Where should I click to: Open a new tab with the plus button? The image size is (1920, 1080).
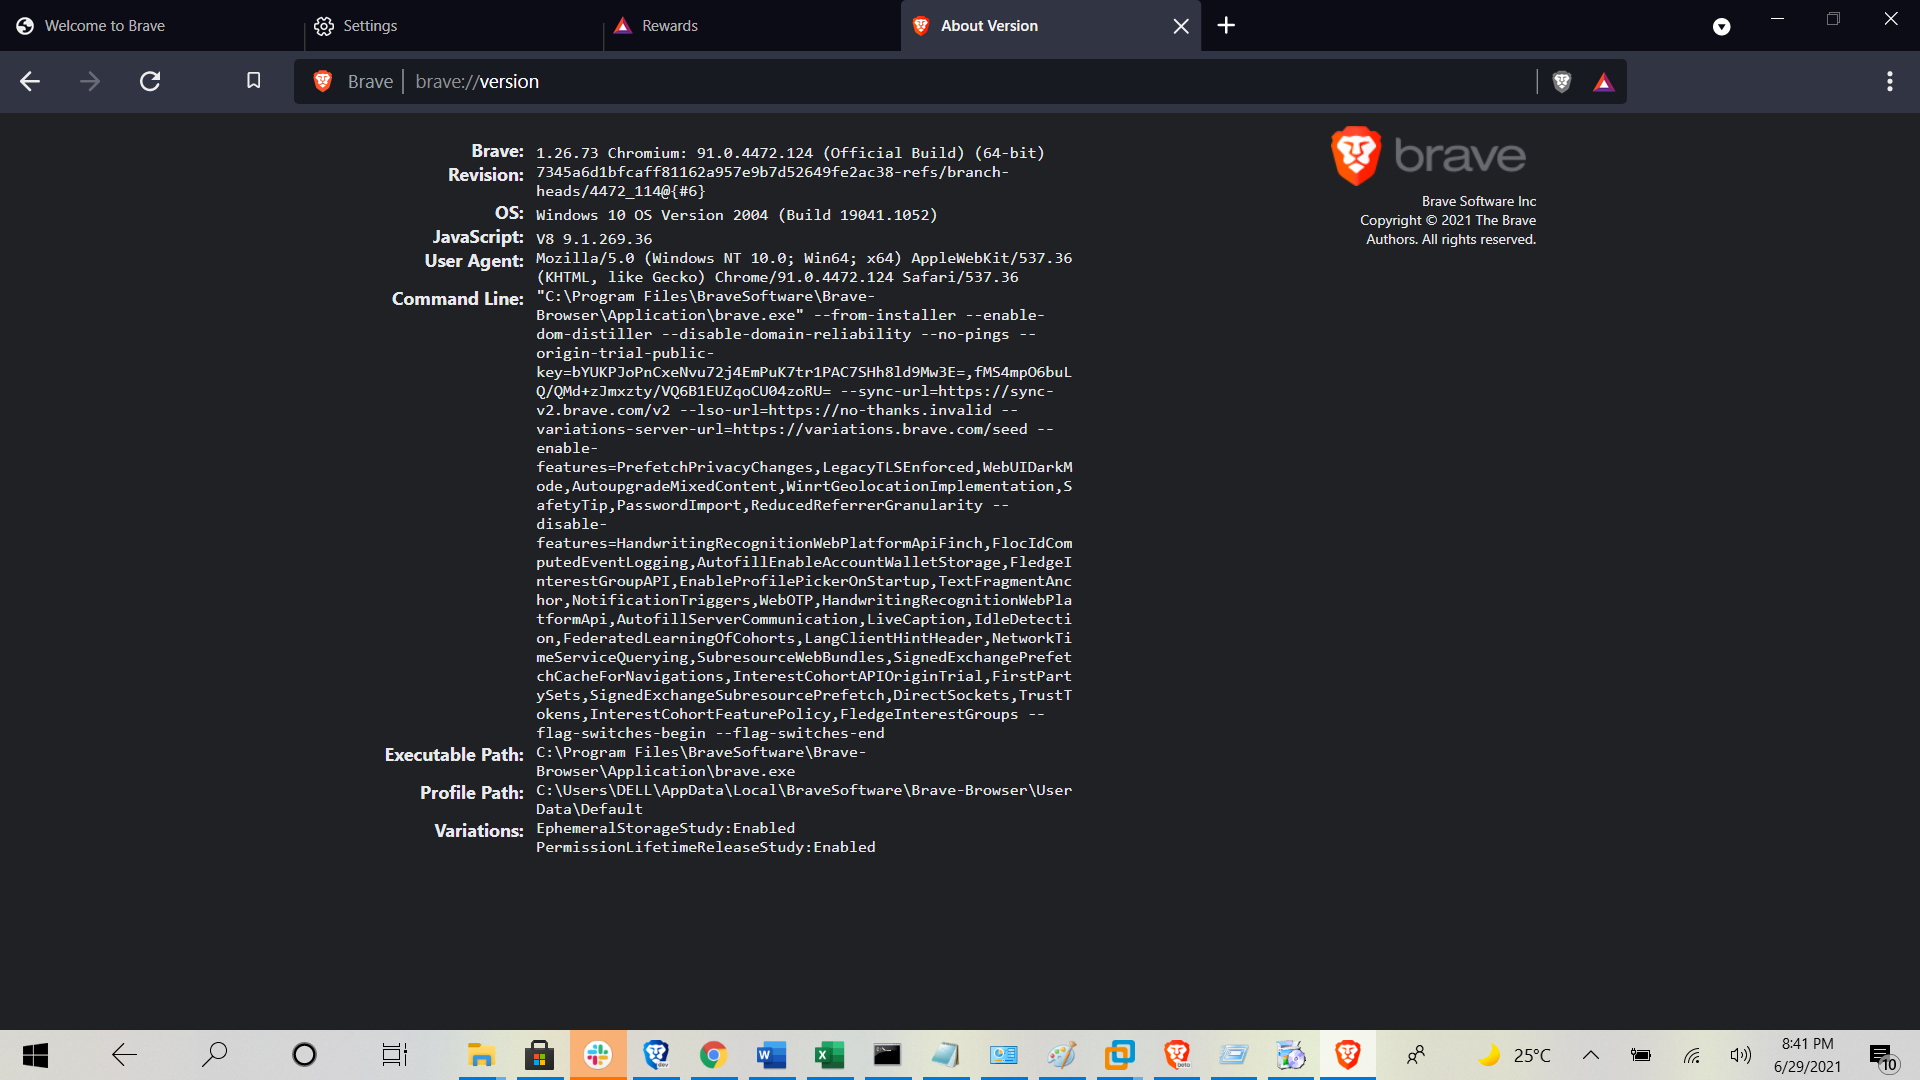click(x=1226, y=25)
